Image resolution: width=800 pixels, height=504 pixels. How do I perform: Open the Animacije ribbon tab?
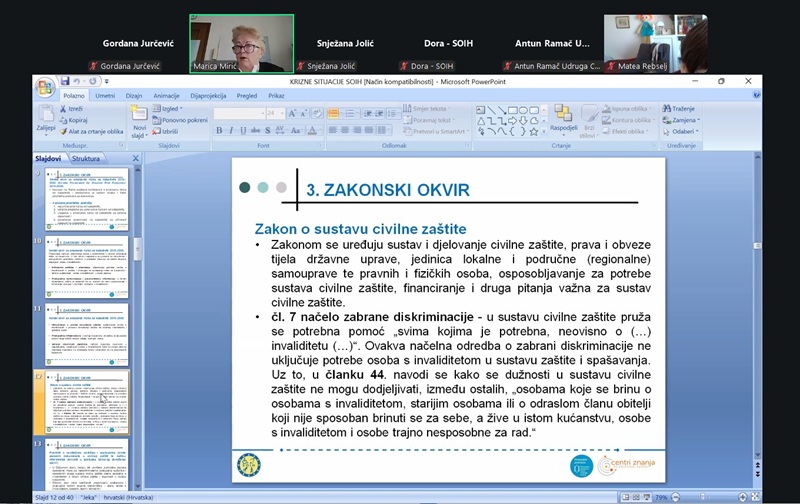coord(168,96)
